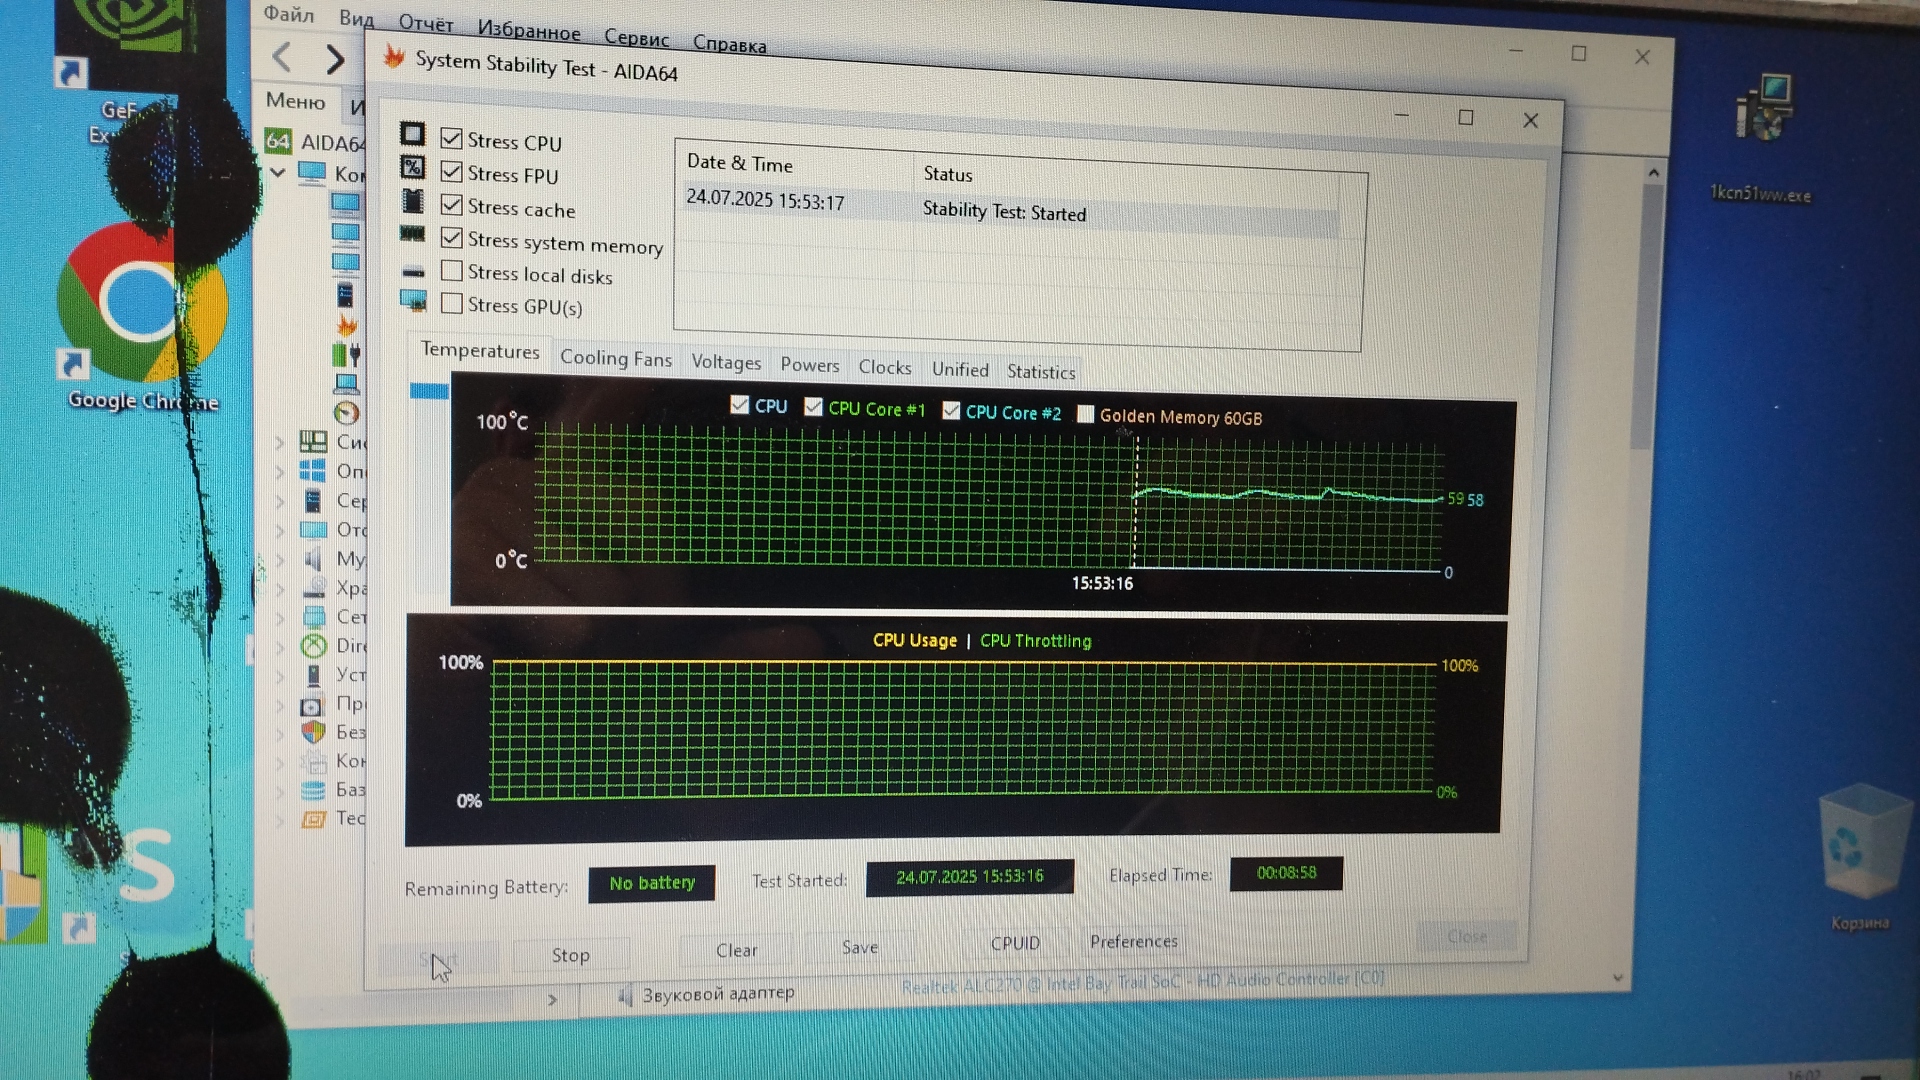This screenshot has height=1080, width=1920.
Task: Click the Stress FPU percent icon
Action: coord(412,167)
